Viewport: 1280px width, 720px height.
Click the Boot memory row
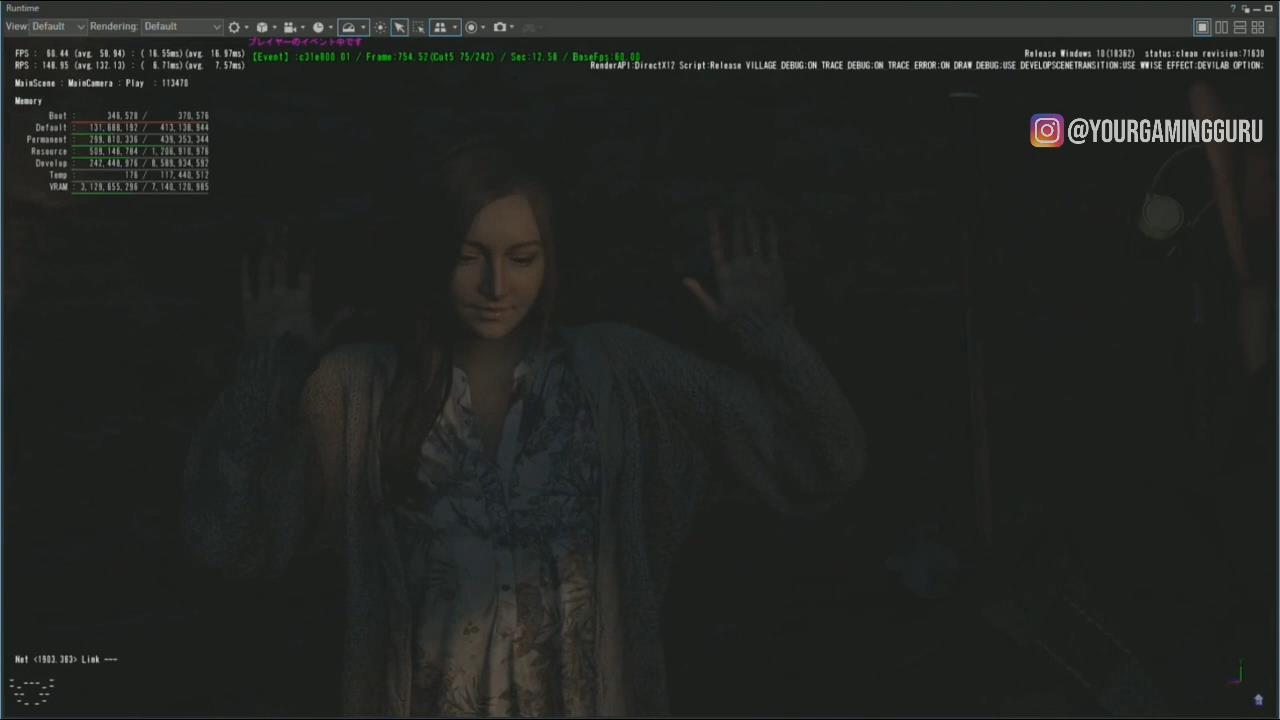[128, 116]
